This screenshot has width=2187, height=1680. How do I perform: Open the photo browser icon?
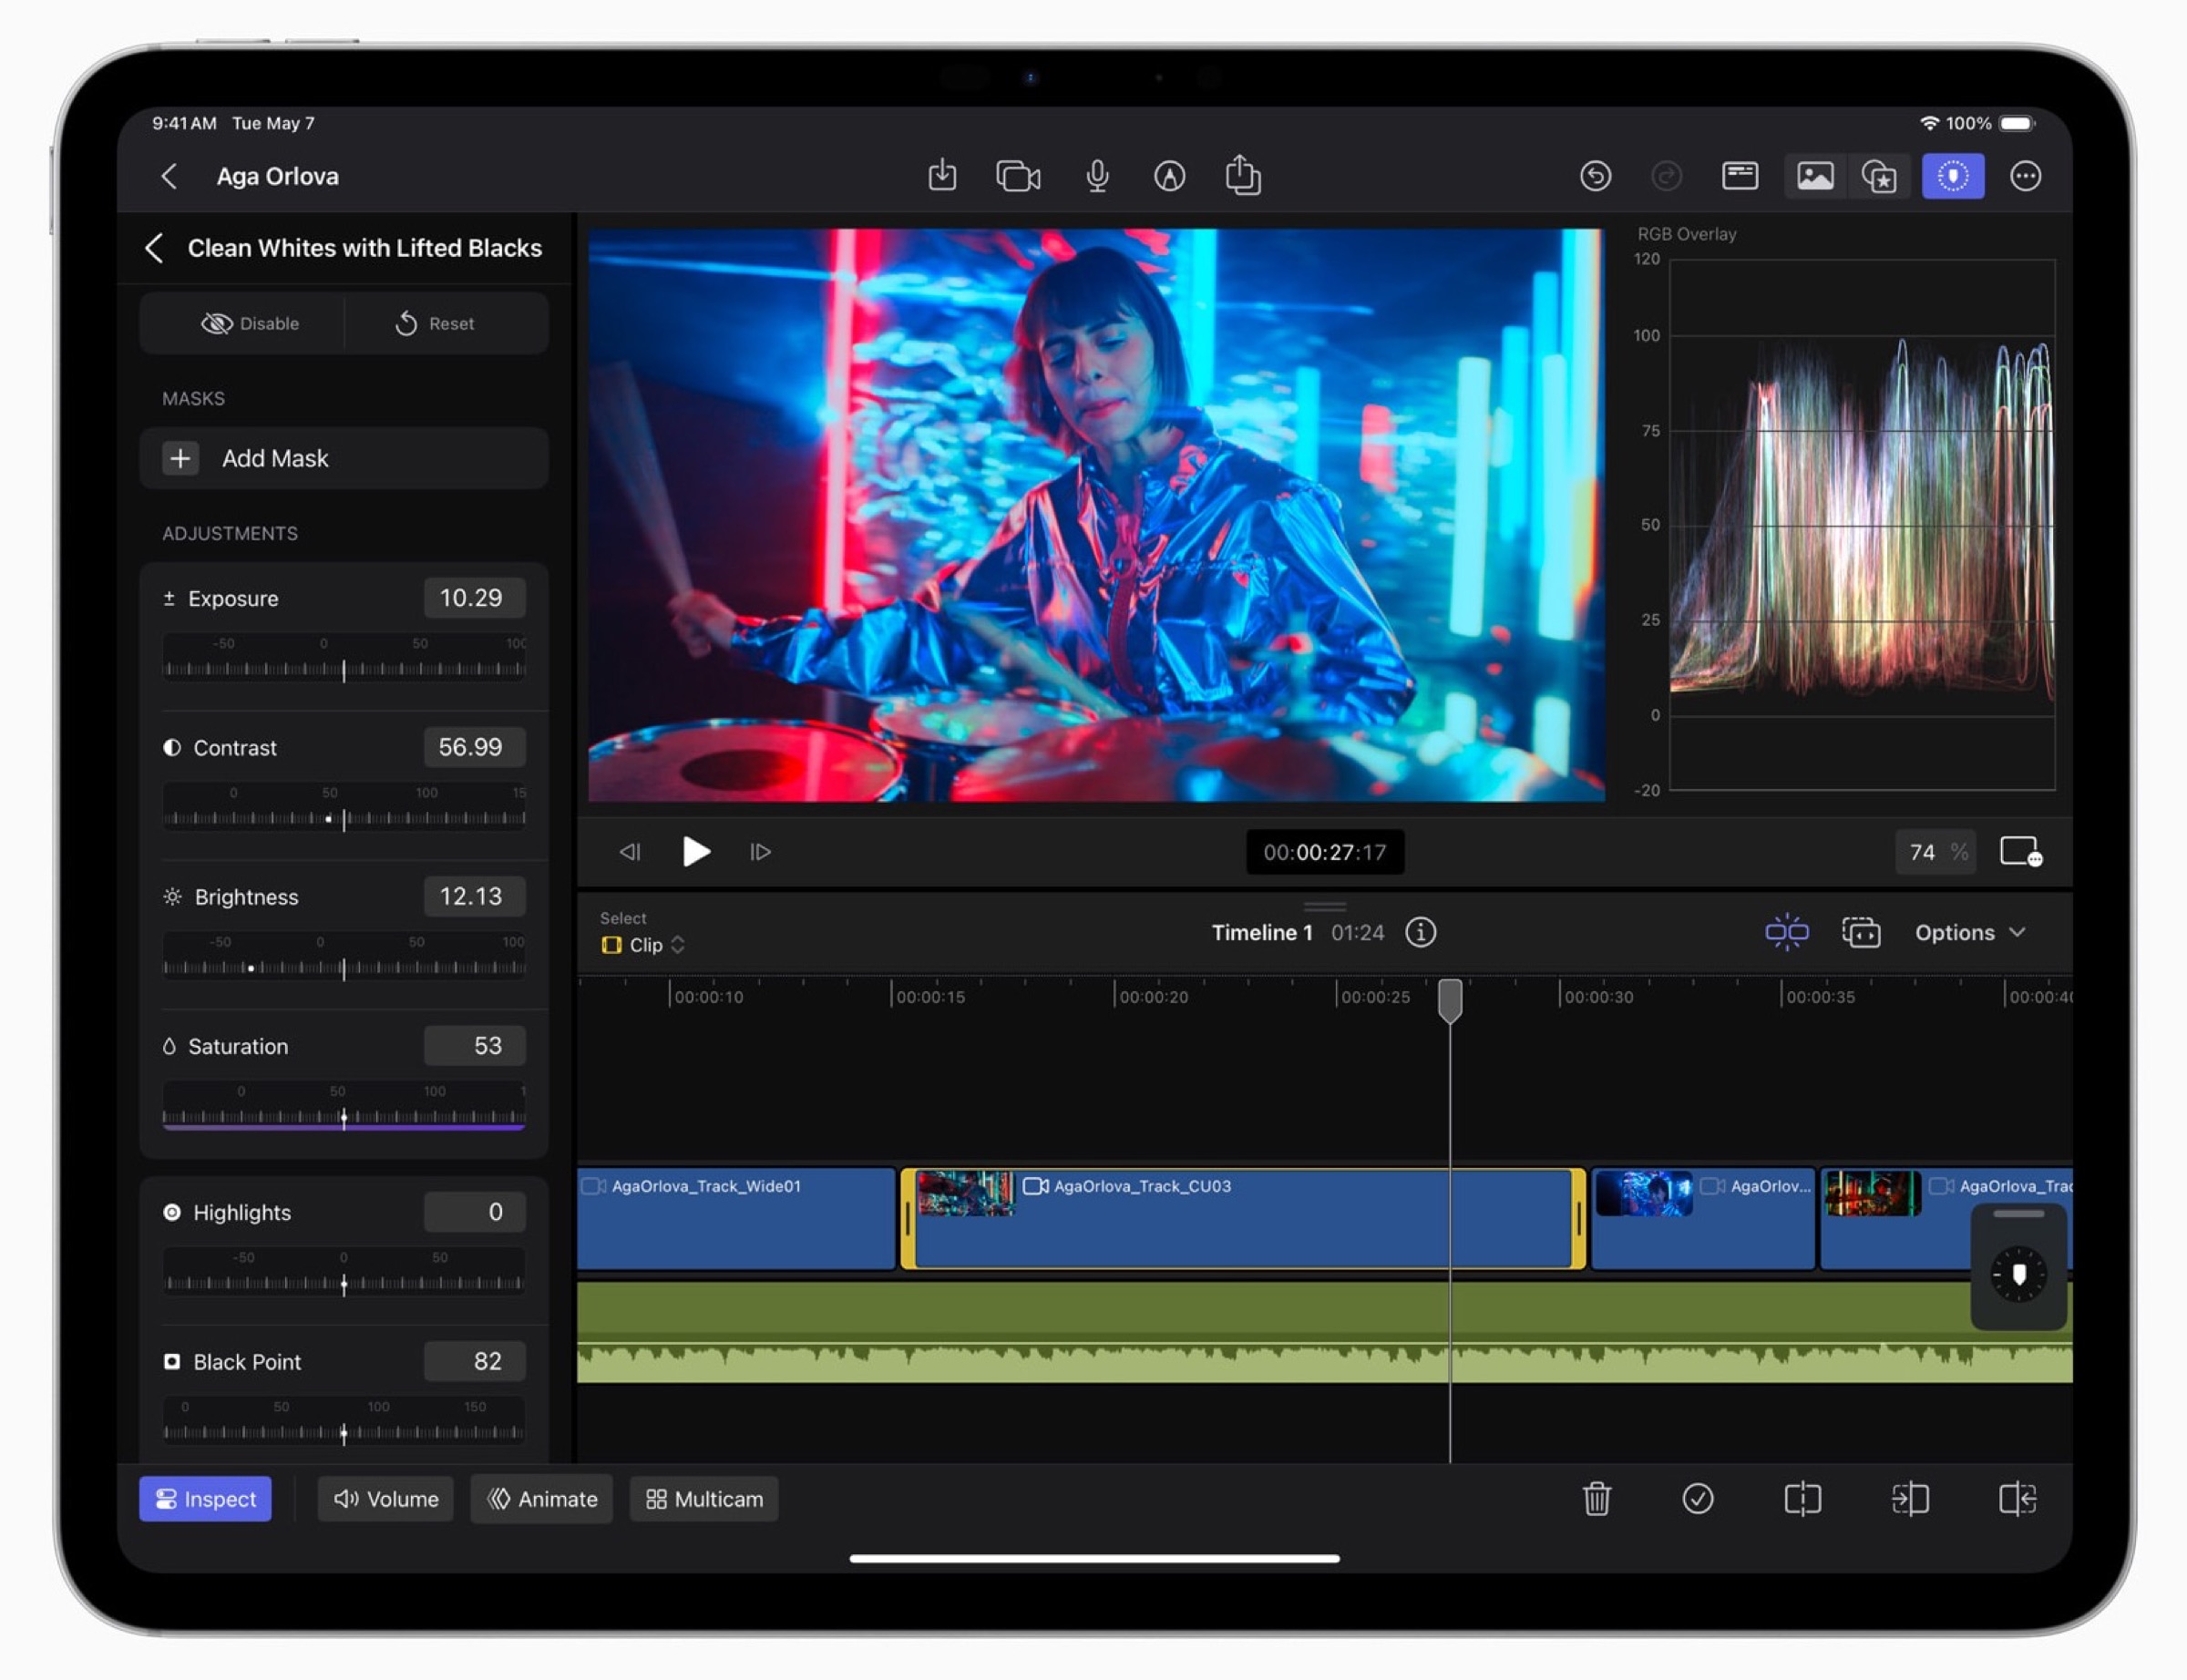coord(1814,176)
